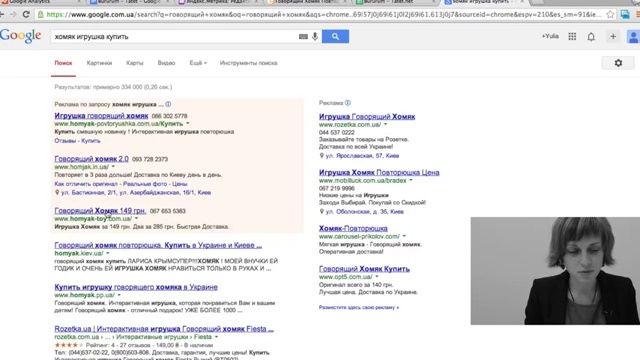Bookmark this page with star icon
Viewport: 640px width, 360px height.
point(610,14)
